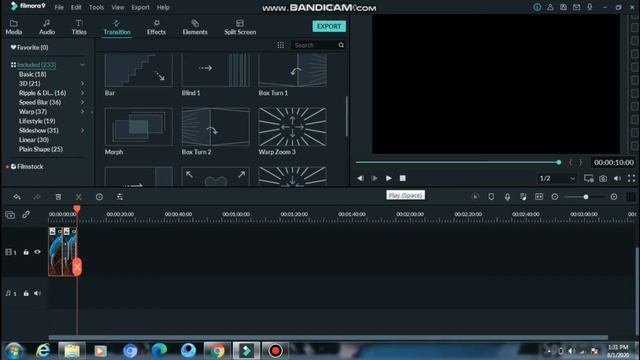Open the Help menu
Viewport: 640px width, 360px height.
point(163,7)
